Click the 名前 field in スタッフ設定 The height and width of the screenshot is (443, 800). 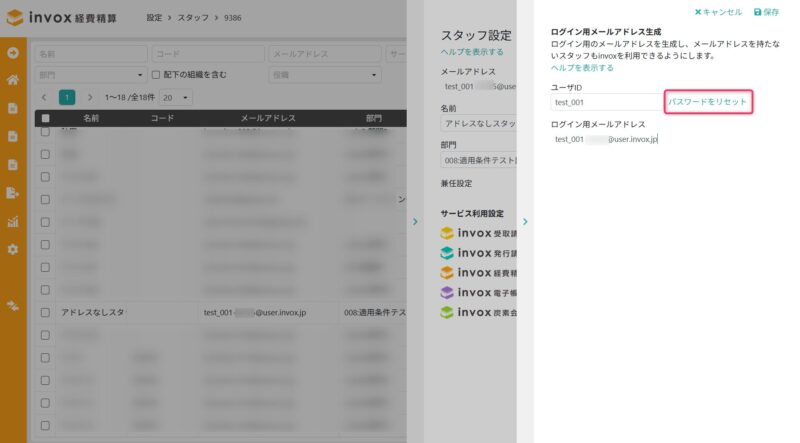pos(479,124)
